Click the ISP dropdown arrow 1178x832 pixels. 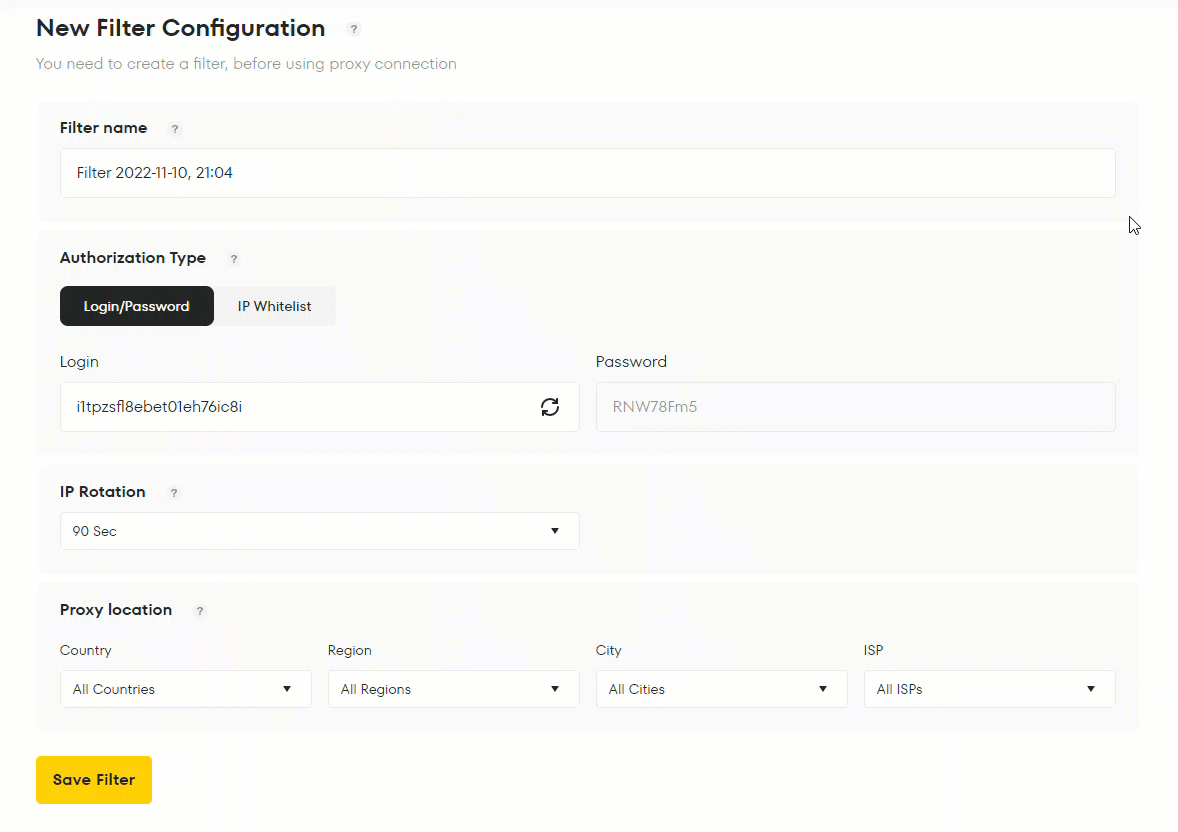pyautogui.click(x=1091, y=689)
